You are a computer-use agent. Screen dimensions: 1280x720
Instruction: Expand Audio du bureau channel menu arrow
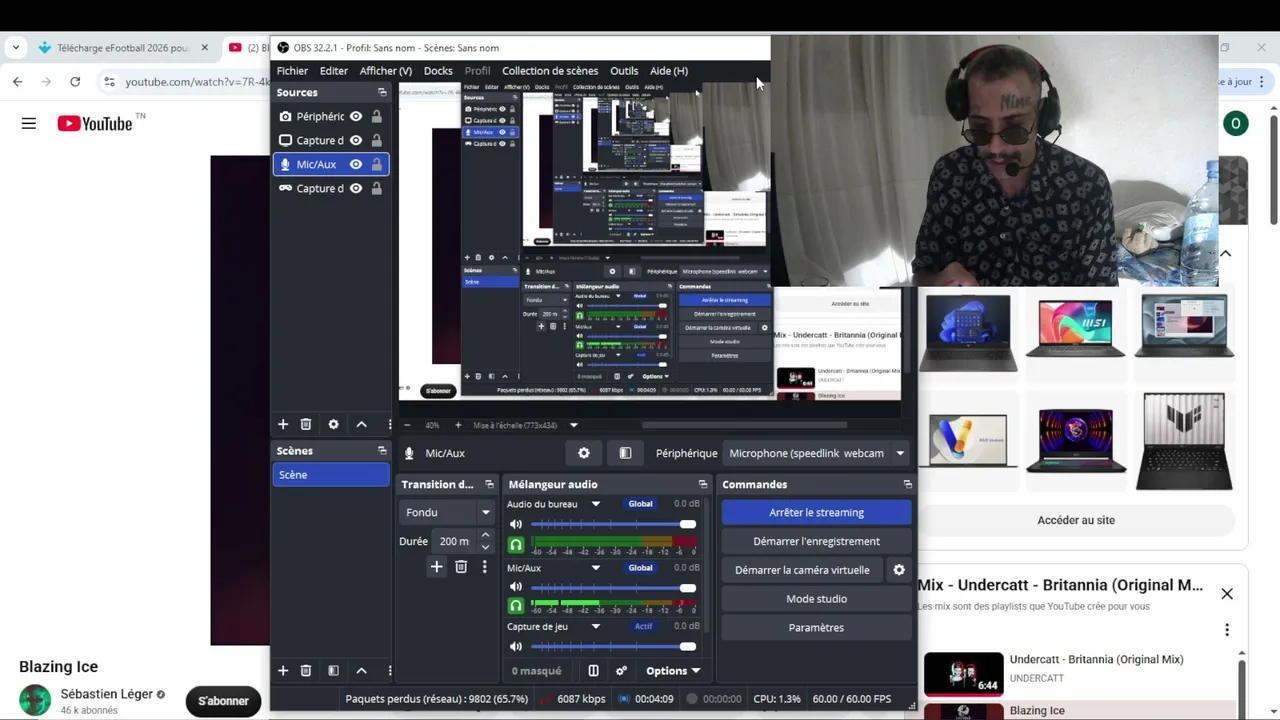pos(595,504)
